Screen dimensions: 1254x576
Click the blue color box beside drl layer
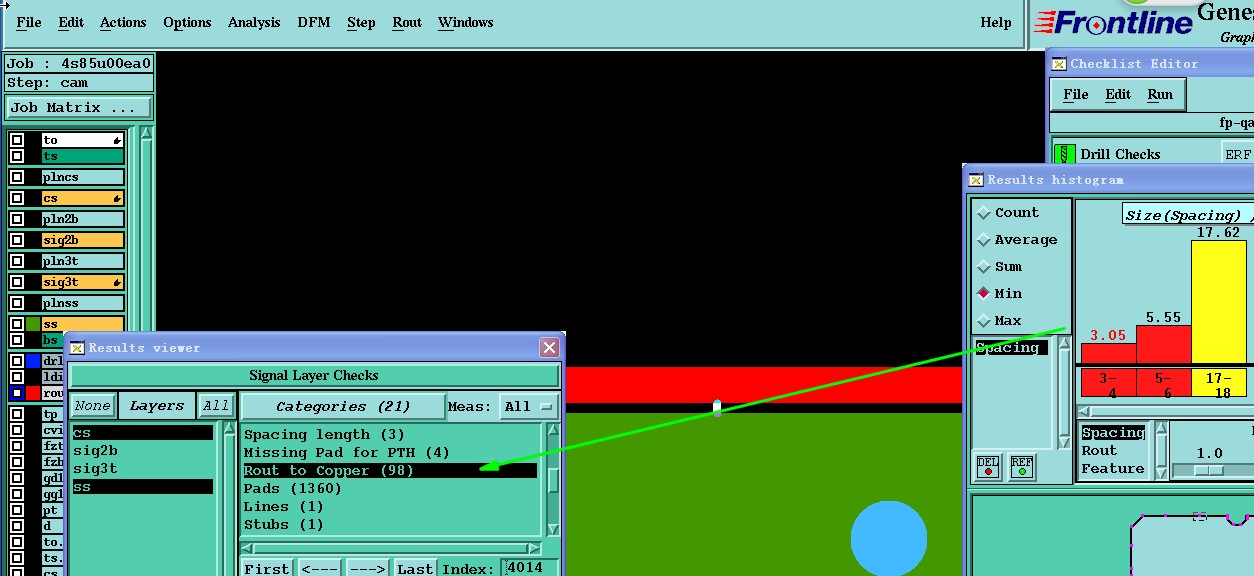pos(33,361)
